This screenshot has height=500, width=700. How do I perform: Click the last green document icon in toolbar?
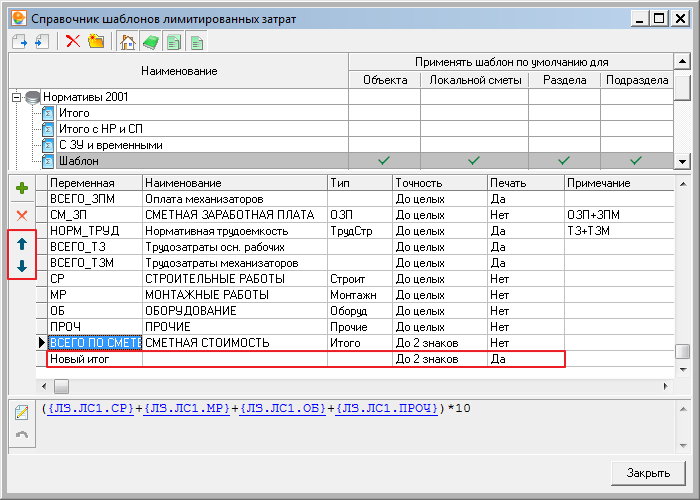pos(196,42)
